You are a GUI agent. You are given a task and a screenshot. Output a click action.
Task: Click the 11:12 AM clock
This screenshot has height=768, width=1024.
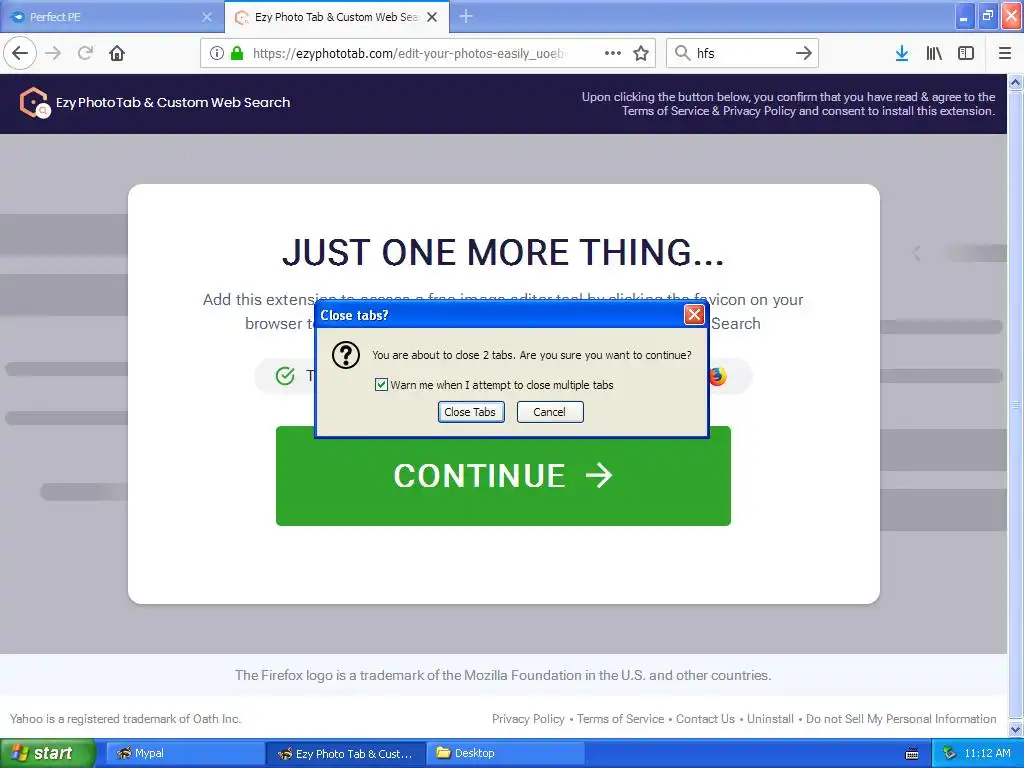click(x=987, y=753)
